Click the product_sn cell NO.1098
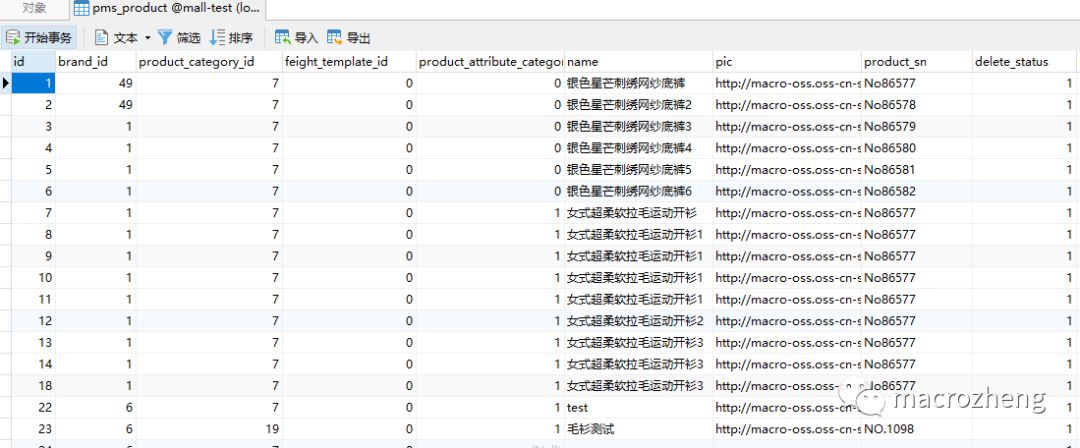 pos(917,429)
